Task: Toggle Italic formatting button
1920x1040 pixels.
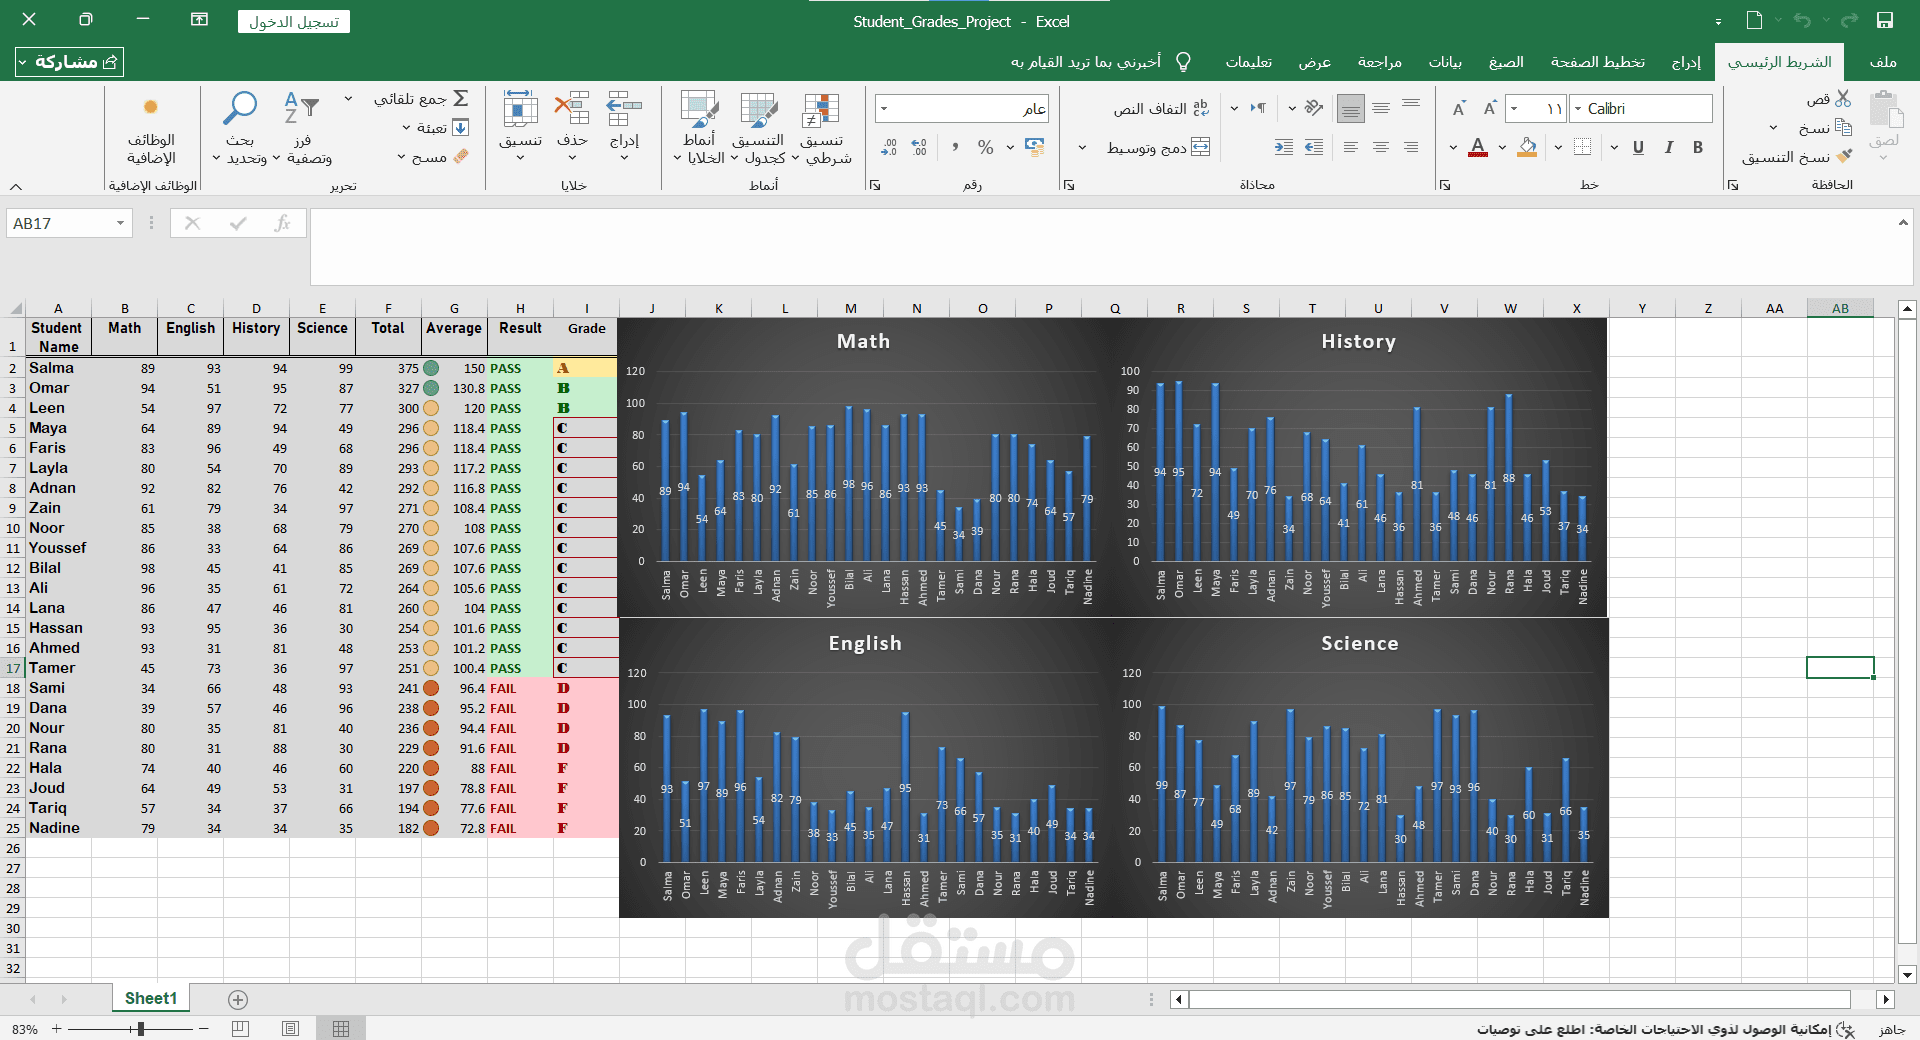Action: (x=1668, y=148)
